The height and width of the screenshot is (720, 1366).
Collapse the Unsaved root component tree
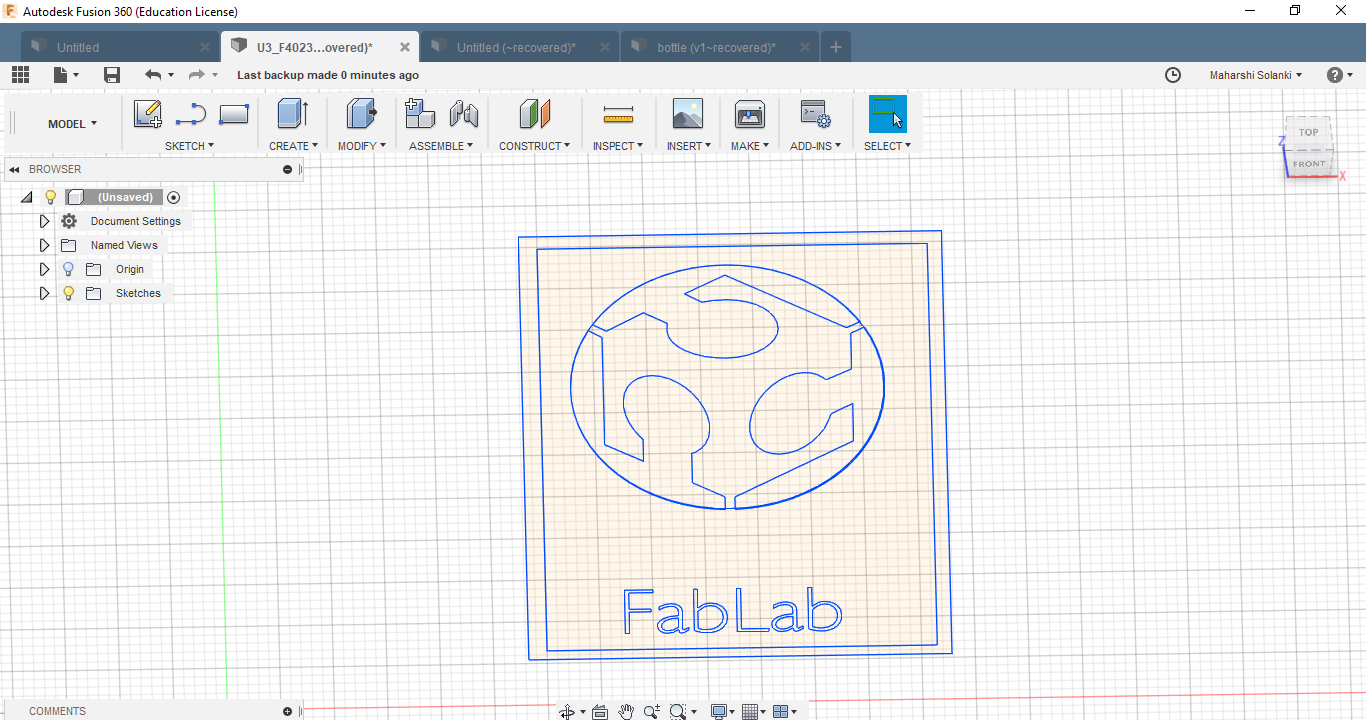[26, 197]
